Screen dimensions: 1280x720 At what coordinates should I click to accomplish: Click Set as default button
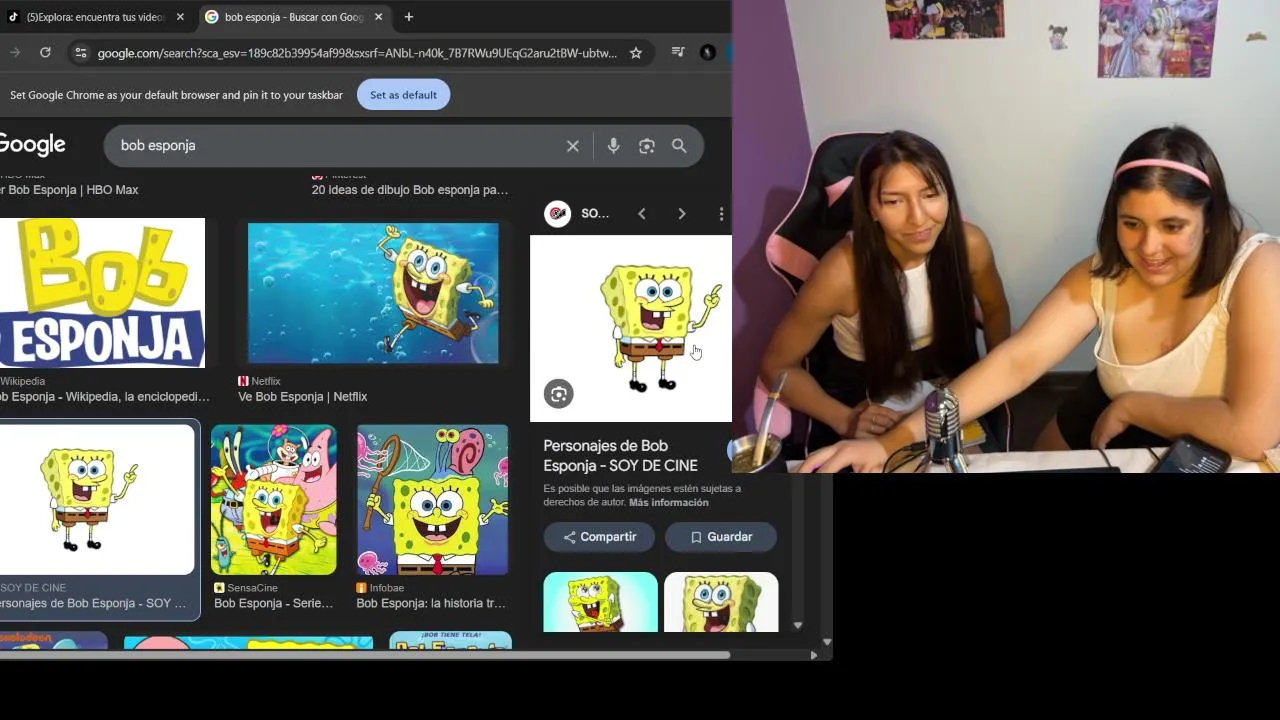(x=403, y=95)
